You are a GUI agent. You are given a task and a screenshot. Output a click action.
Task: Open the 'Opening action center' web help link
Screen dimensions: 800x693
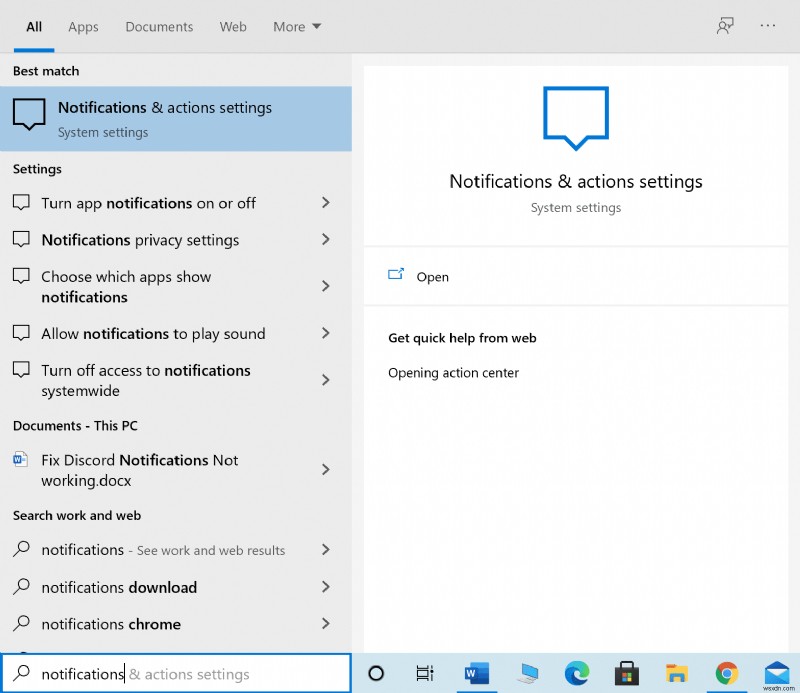pyautogui.click(x=453, y=373)
